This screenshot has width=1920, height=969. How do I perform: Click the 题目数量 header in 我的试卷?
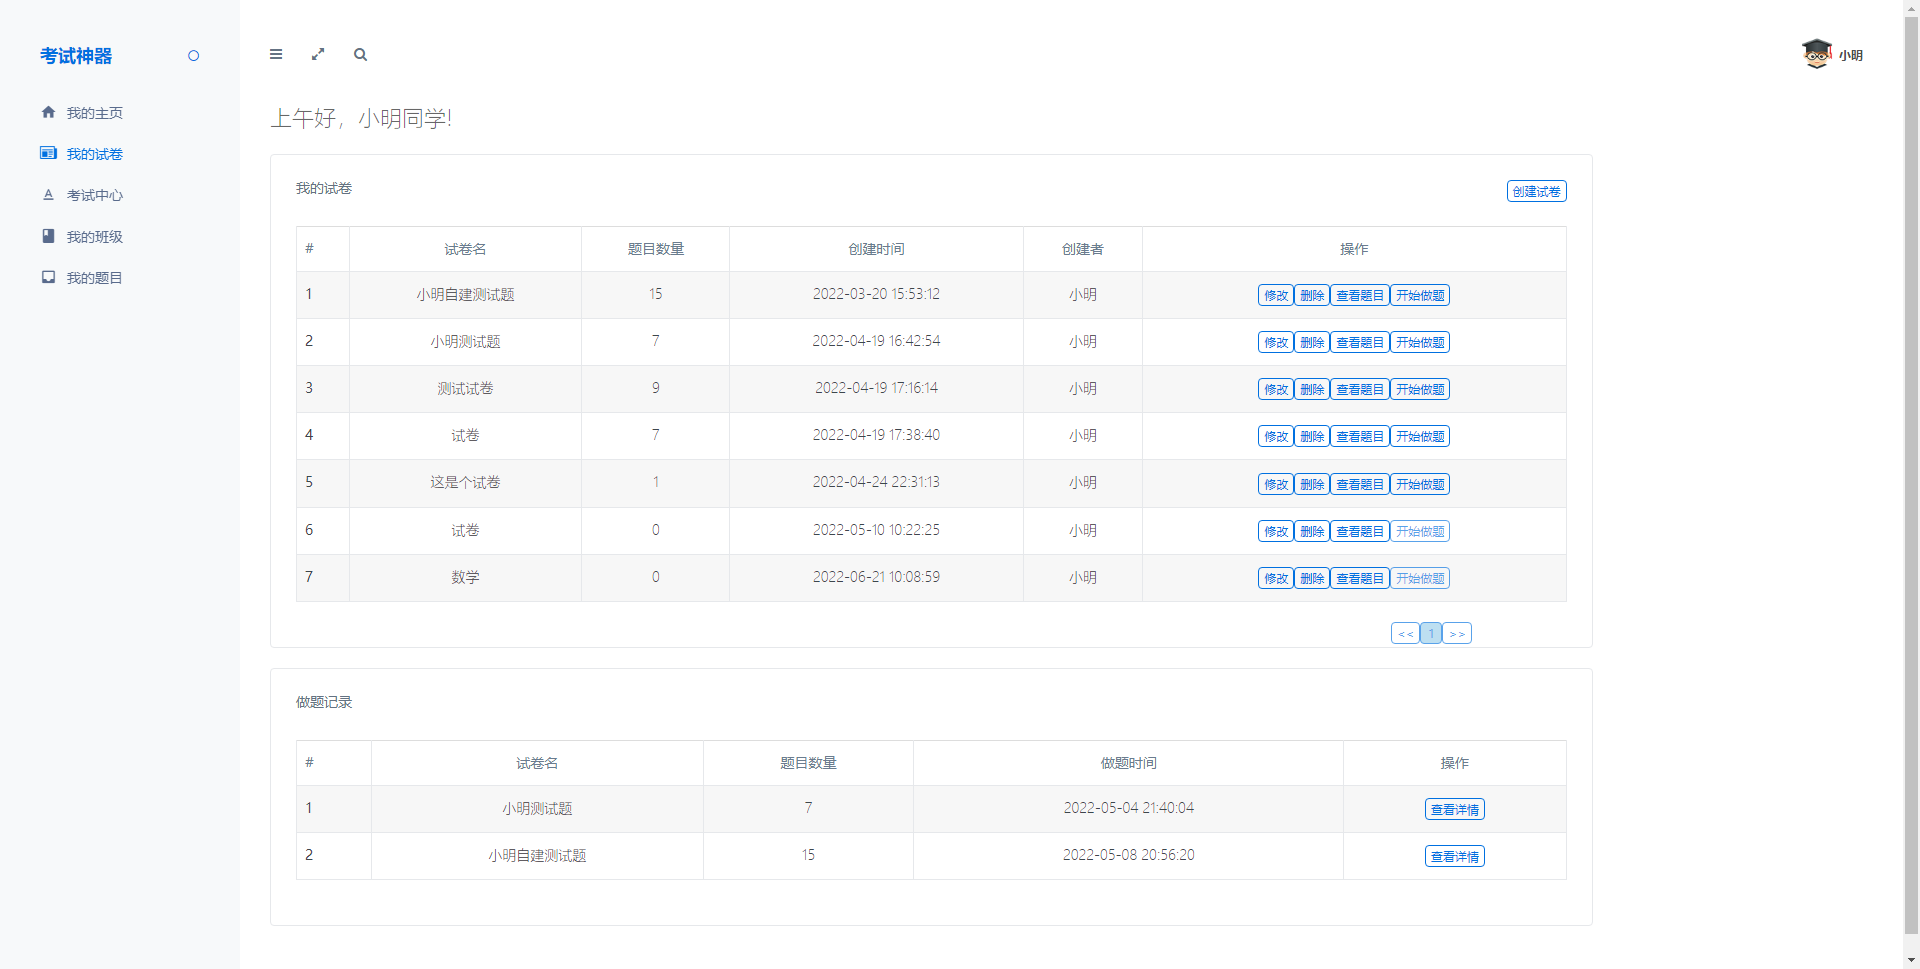click(655, 249)
